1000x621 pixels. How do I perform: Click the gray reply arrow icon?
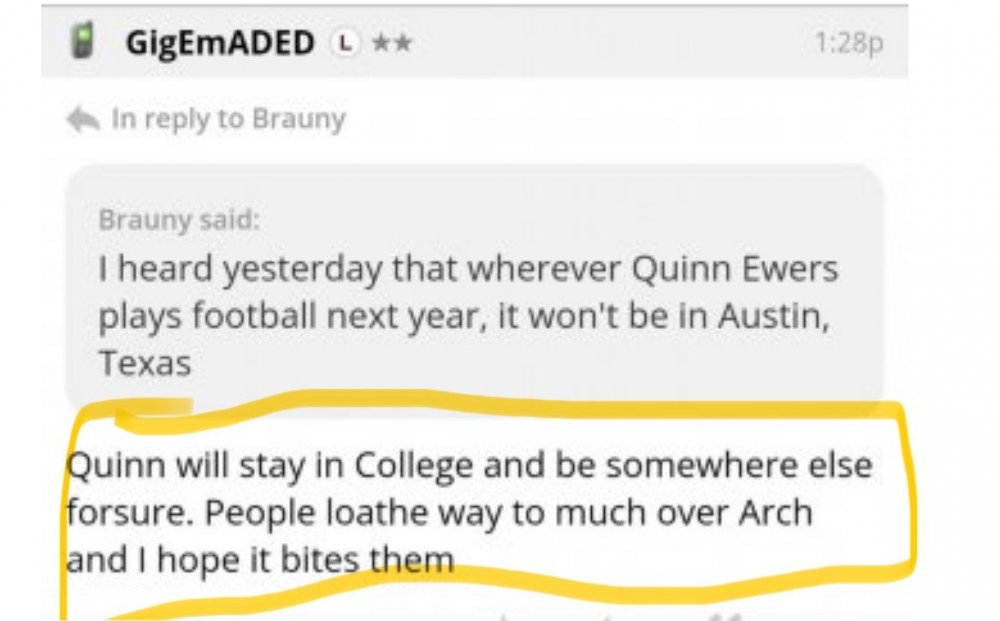tap(82, 120)
